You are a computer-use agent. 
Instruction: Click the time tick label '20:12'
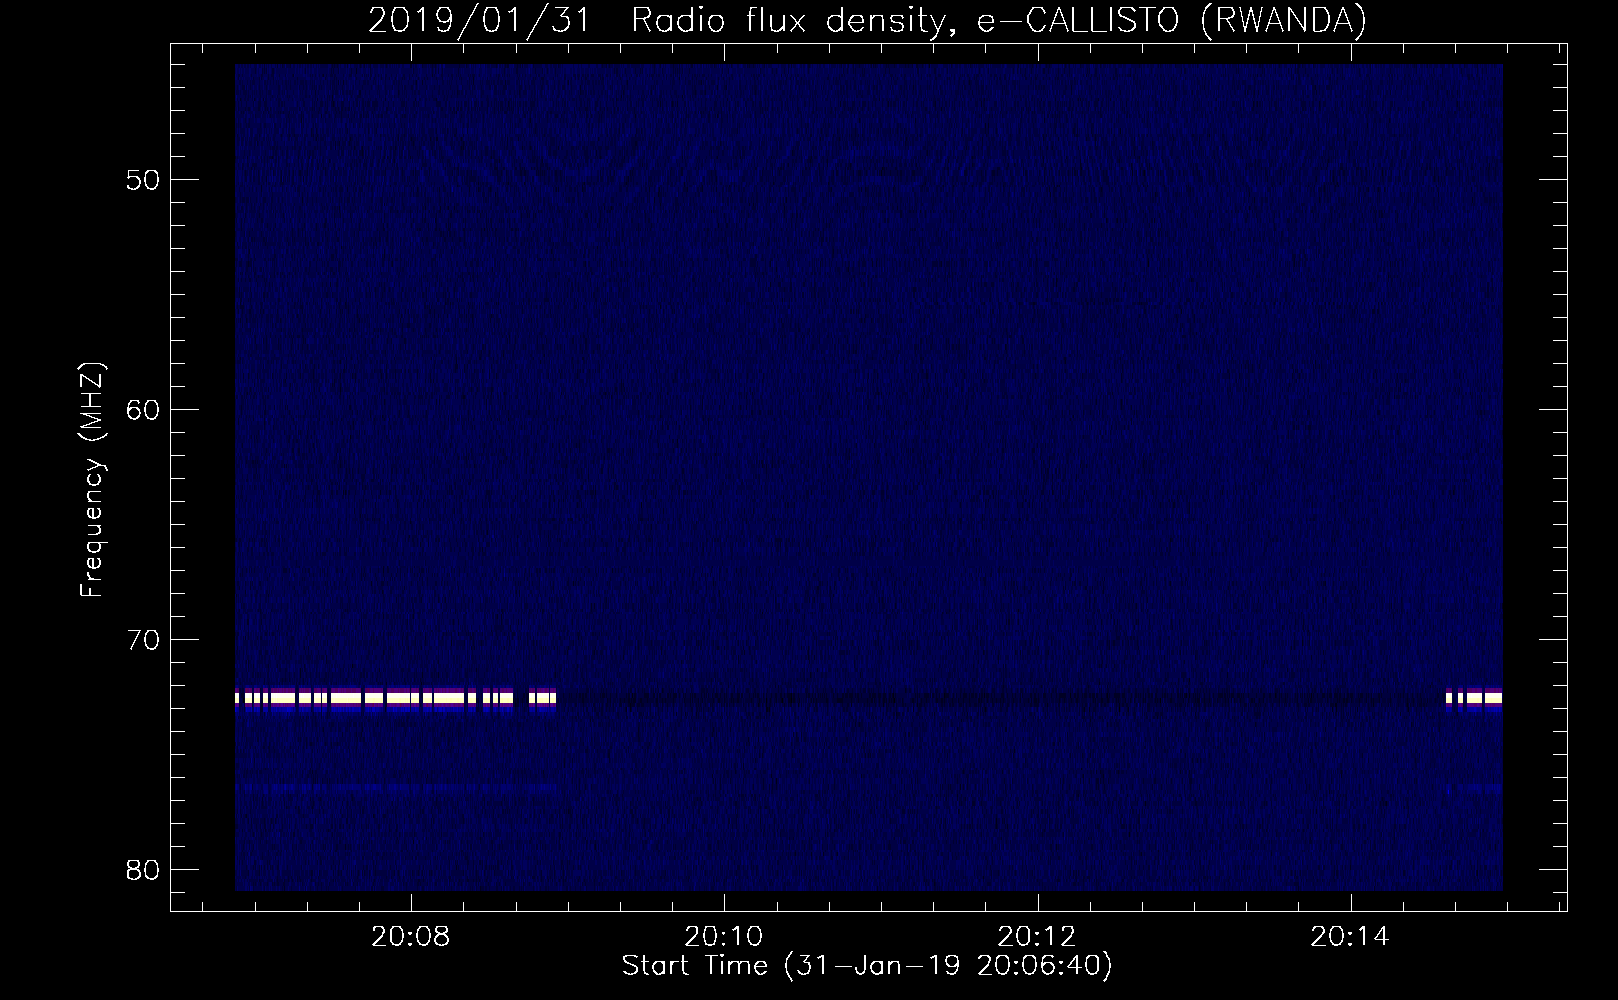click(1037, 937)
